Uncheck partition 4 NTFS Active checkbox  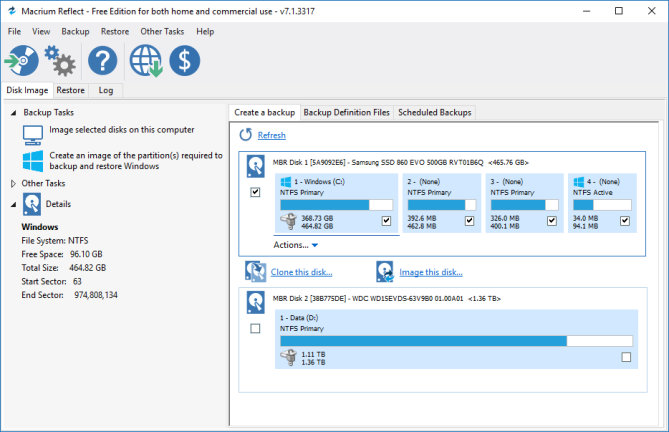(625, 220)
